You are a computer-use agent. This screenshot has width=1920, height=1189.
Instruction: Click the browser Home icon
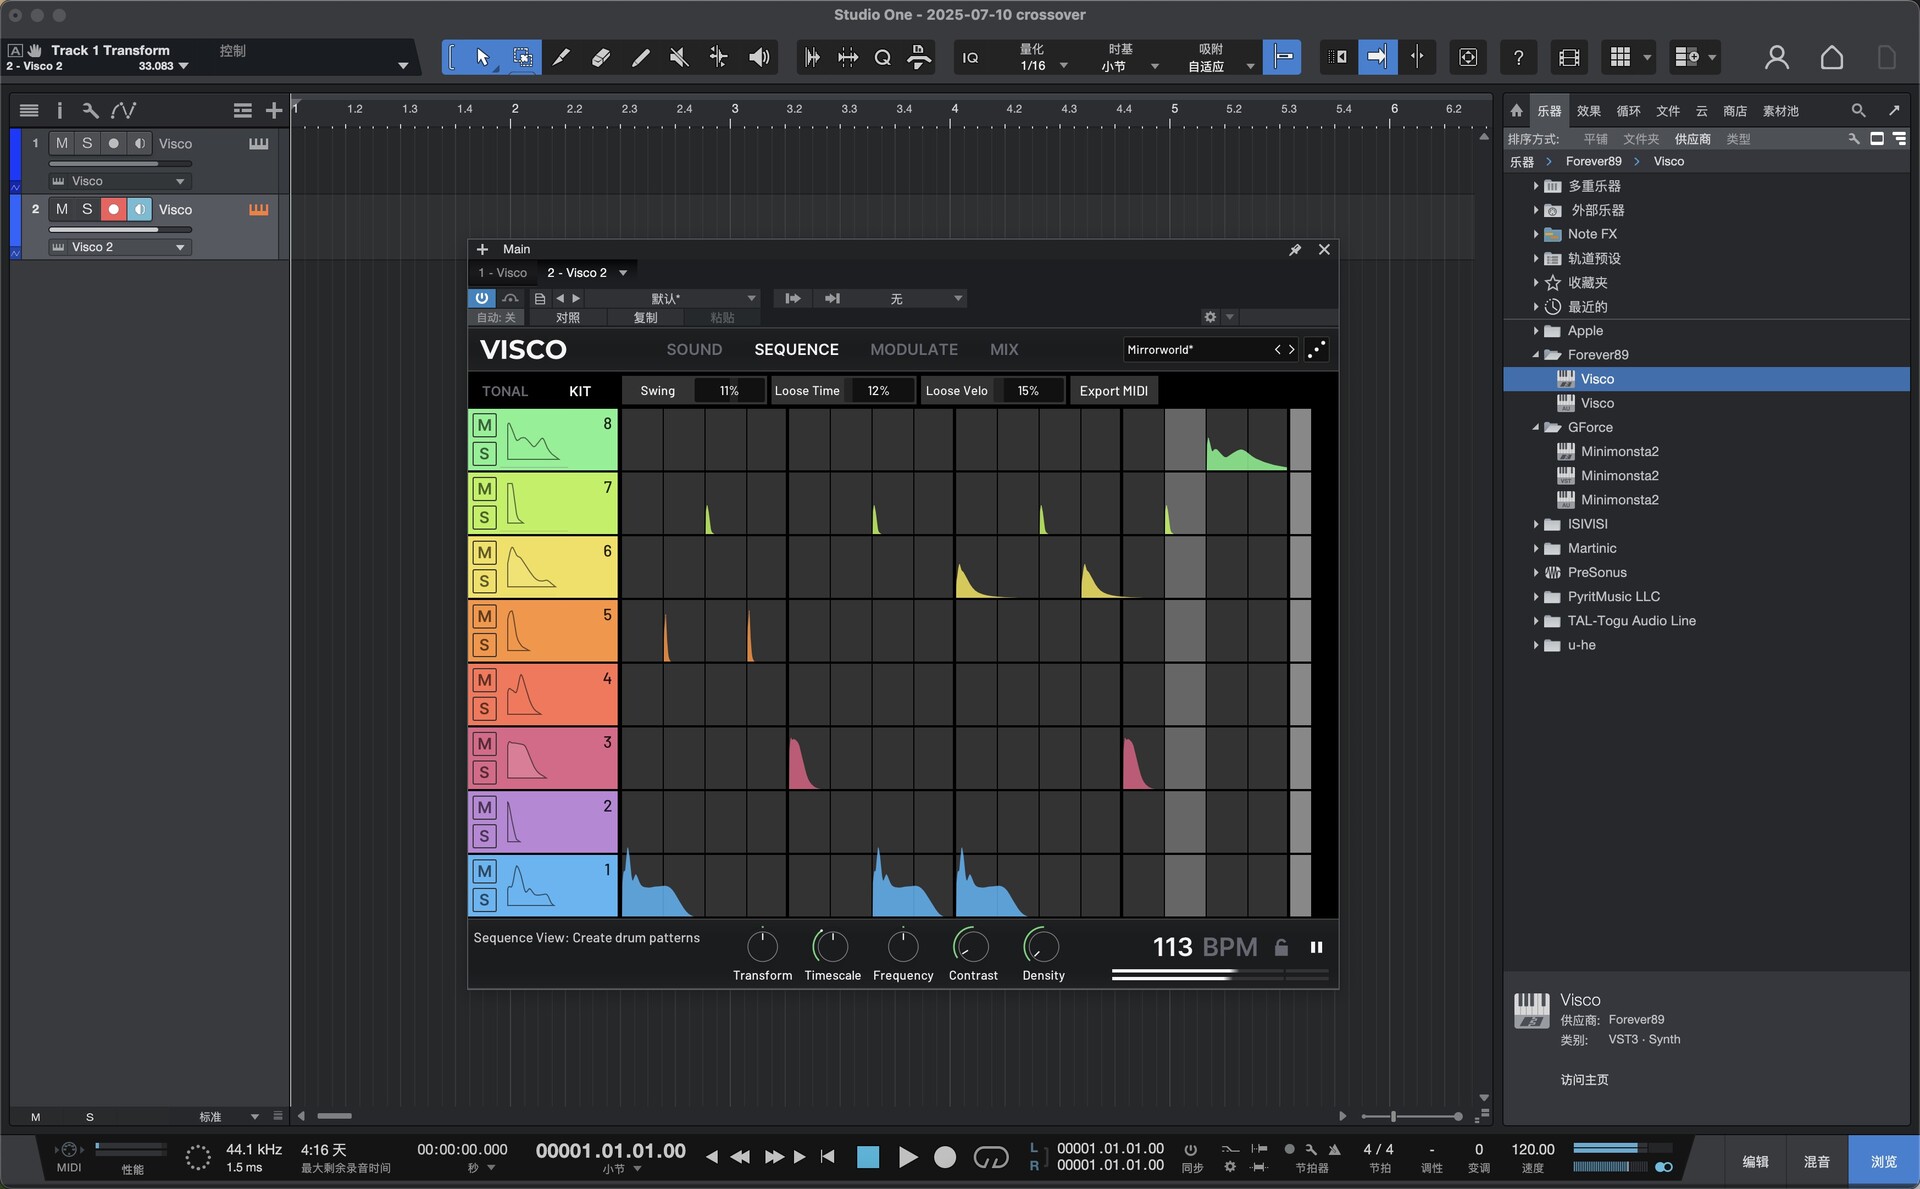(x=1516, y=110)
